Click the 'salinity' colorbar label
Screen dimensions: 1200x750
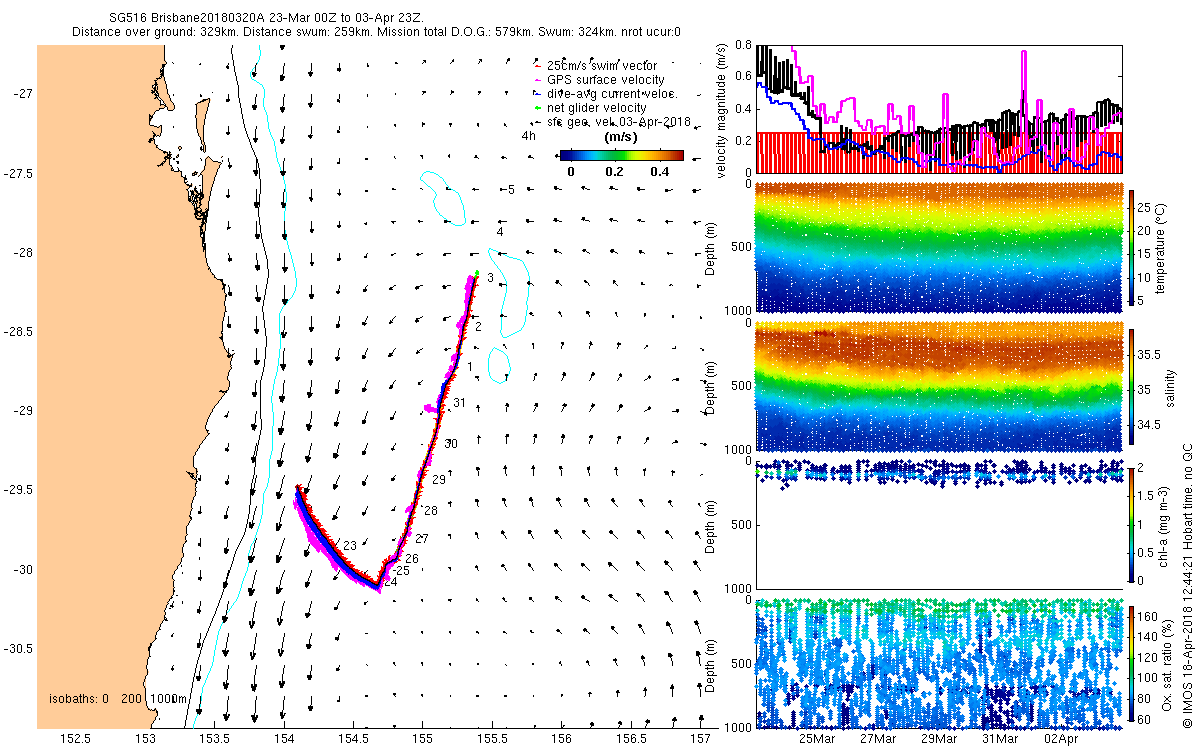(1170, 387)
